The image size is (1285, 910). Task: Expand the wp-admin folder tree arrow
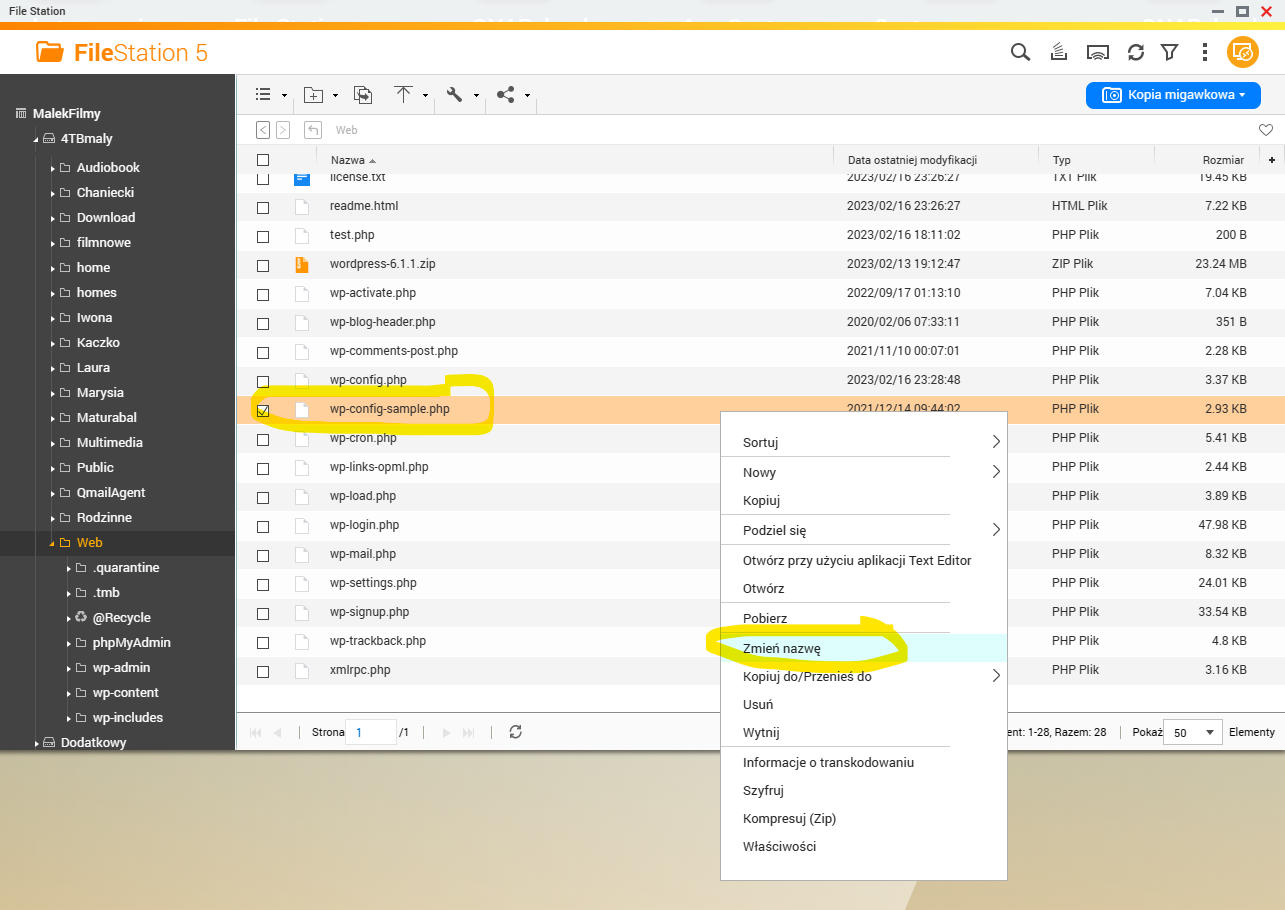pyautogui.click(x=68, y=668)
